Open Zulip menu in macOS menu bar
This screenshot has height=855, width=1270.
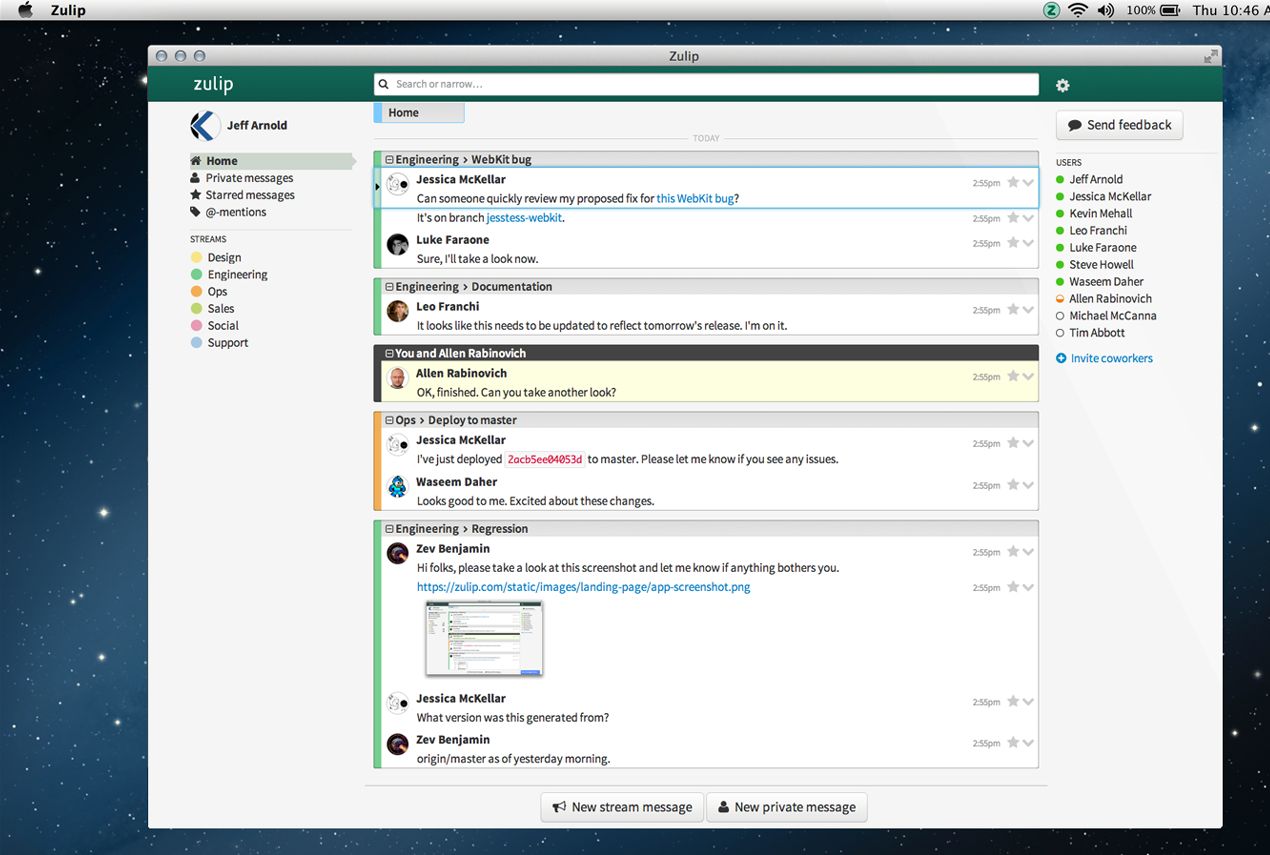click(68, 10)
